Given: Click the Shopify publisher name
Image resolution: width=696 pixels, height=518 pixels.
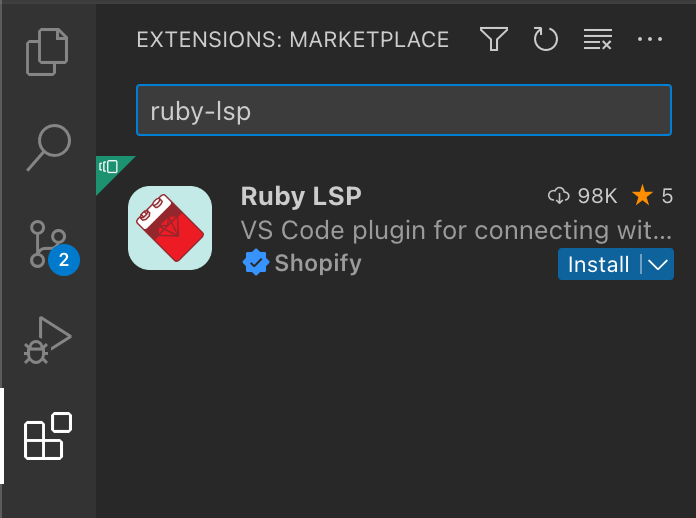Looking at the screenshot, I should pos(318,264).
